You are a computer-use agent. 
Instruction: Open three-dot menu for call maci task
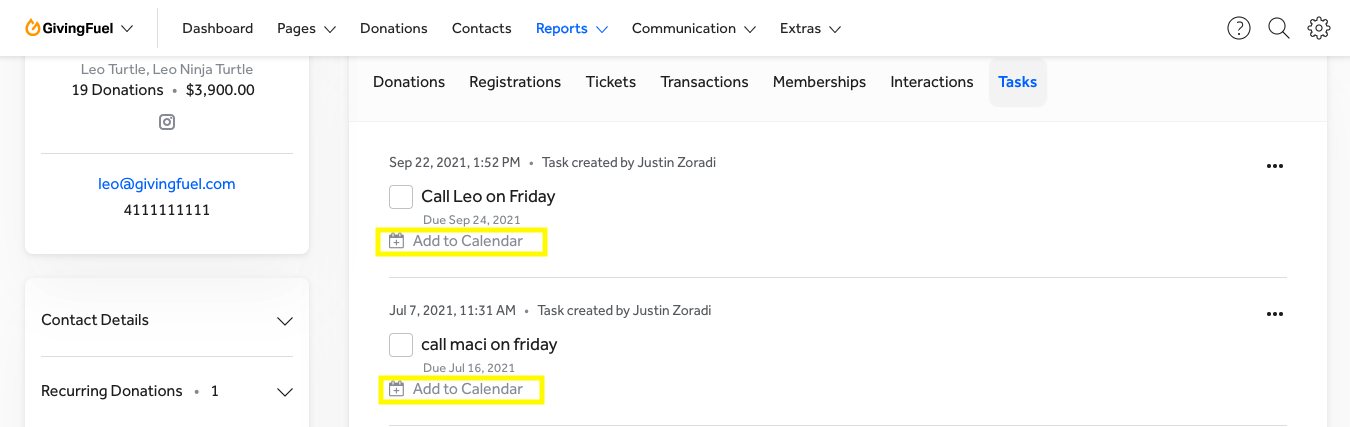click(1274, 314)
